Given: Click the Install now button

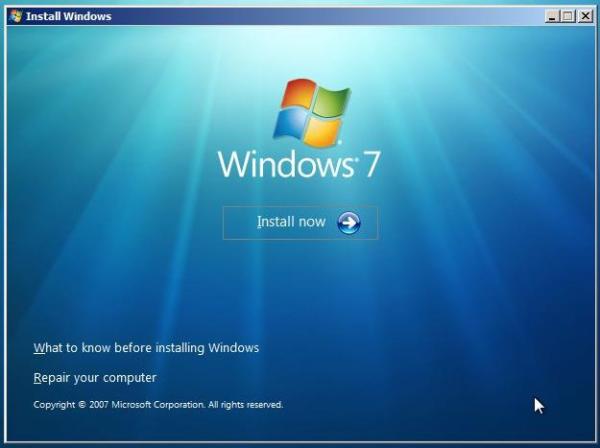Looking at the screenshot, I should (300, 223).
